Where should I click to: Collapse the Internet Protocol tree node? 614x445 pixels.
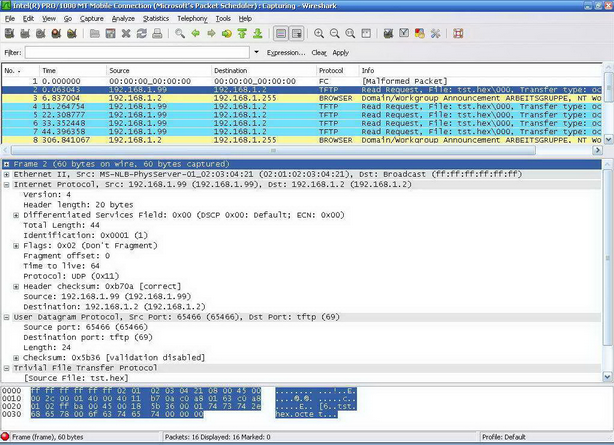(7, 185)
